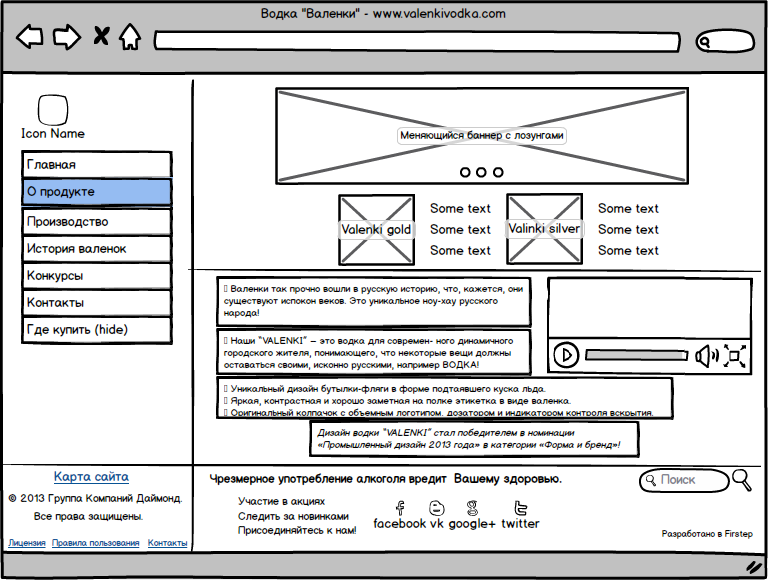This screenshot has height=580, width=768.
Task: Open the Главная menu item
Action: tap(97, 165)
